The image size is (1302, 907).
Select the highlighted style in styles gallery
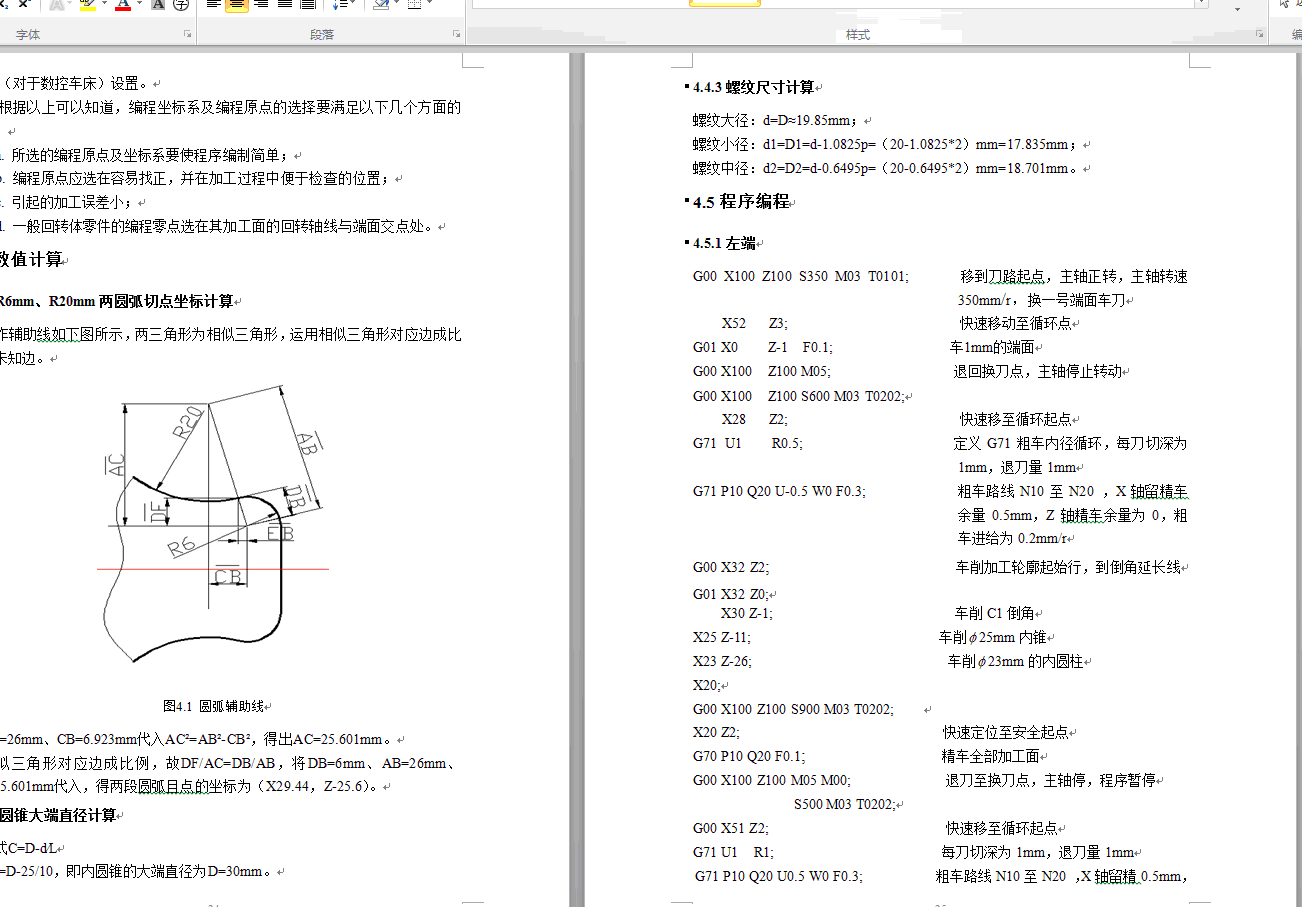point(725,4)
